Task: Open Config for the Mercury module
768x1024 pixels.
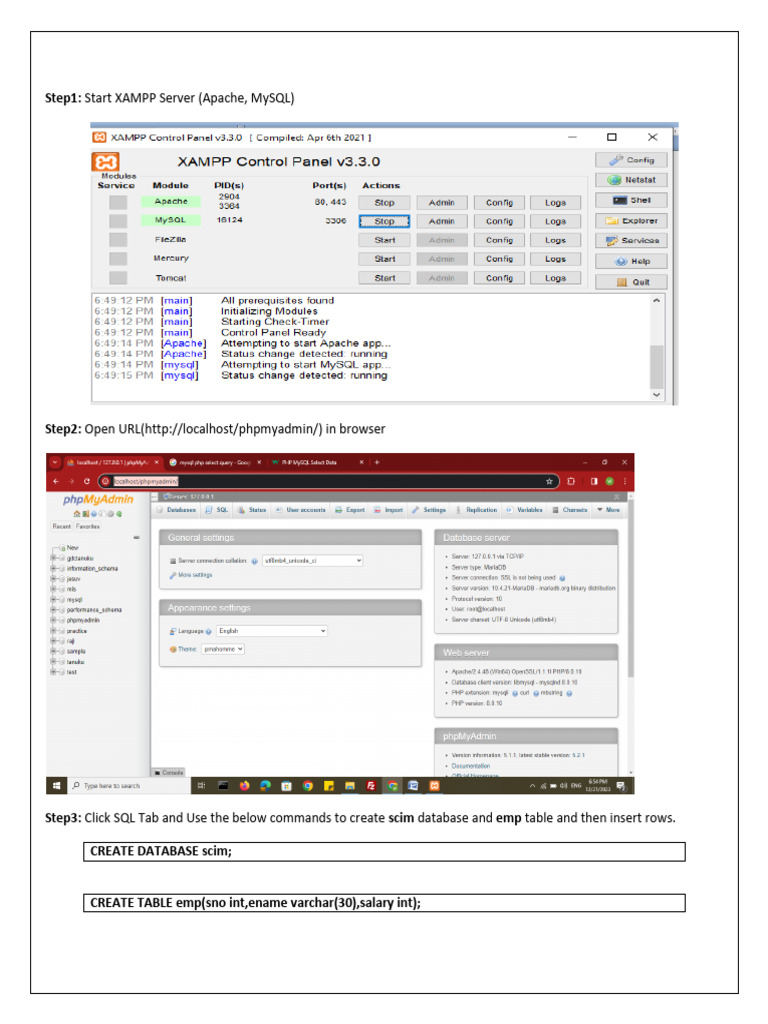Action: click(x=499, y=259)
